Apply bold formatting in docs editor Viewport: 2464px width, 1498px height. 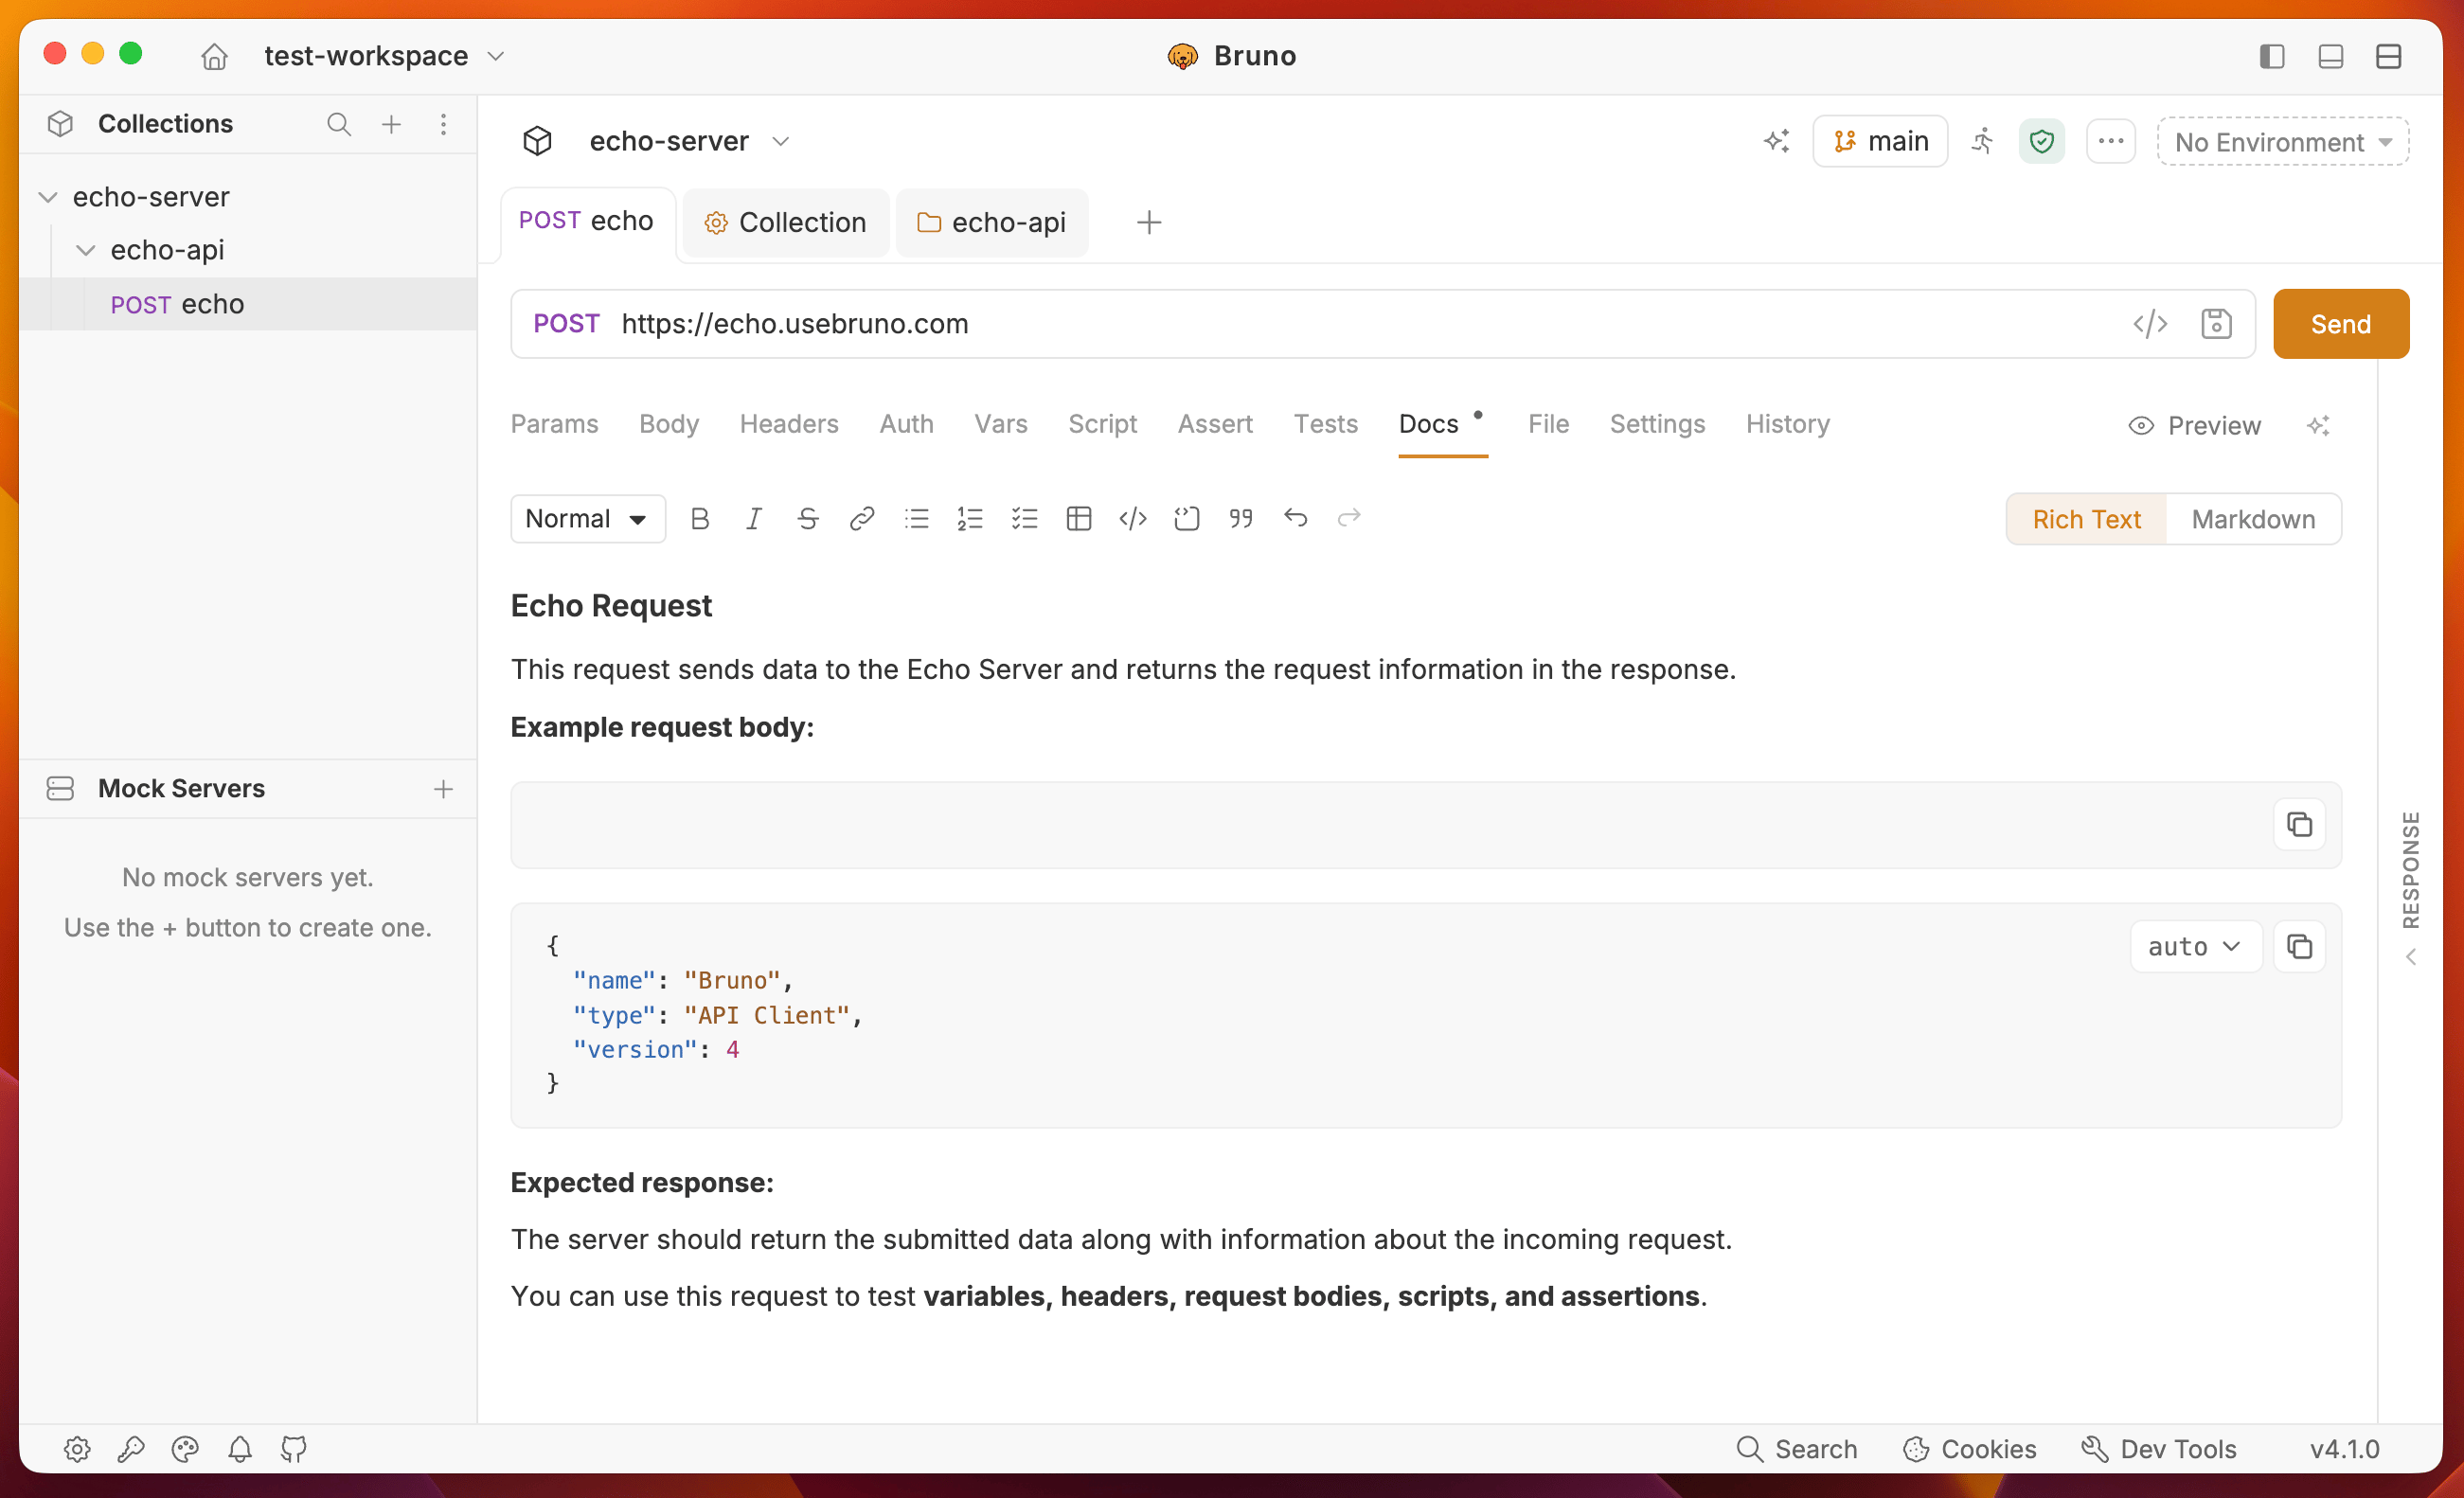[x=700, y=519]
